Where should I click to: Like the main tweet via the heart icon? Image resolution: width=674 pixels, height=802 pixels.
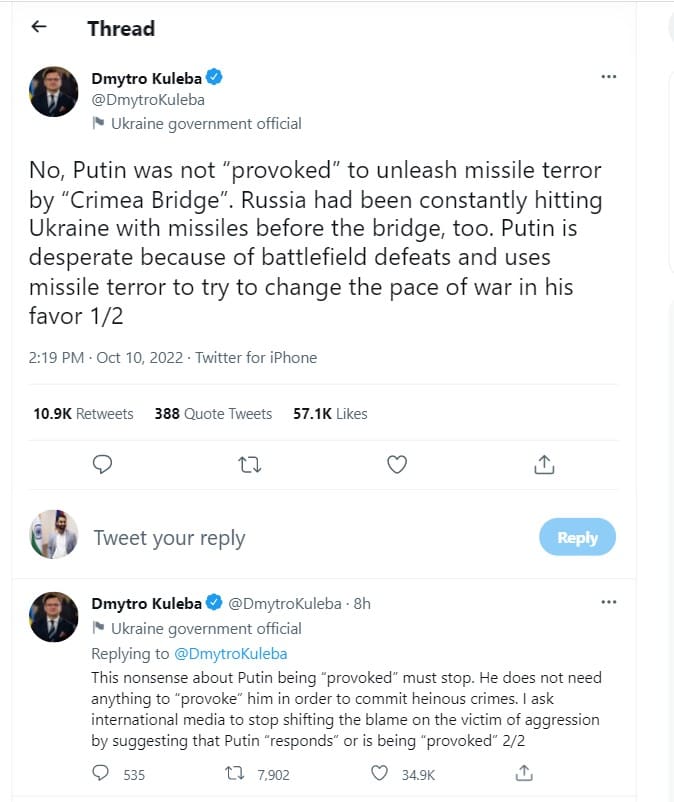point(396,464)
